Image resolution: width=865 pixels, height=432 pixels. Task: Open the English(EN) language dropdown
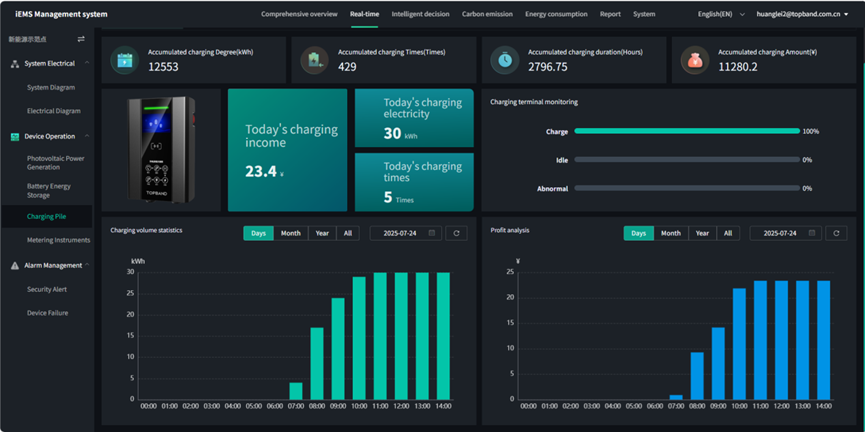point(720,14)
